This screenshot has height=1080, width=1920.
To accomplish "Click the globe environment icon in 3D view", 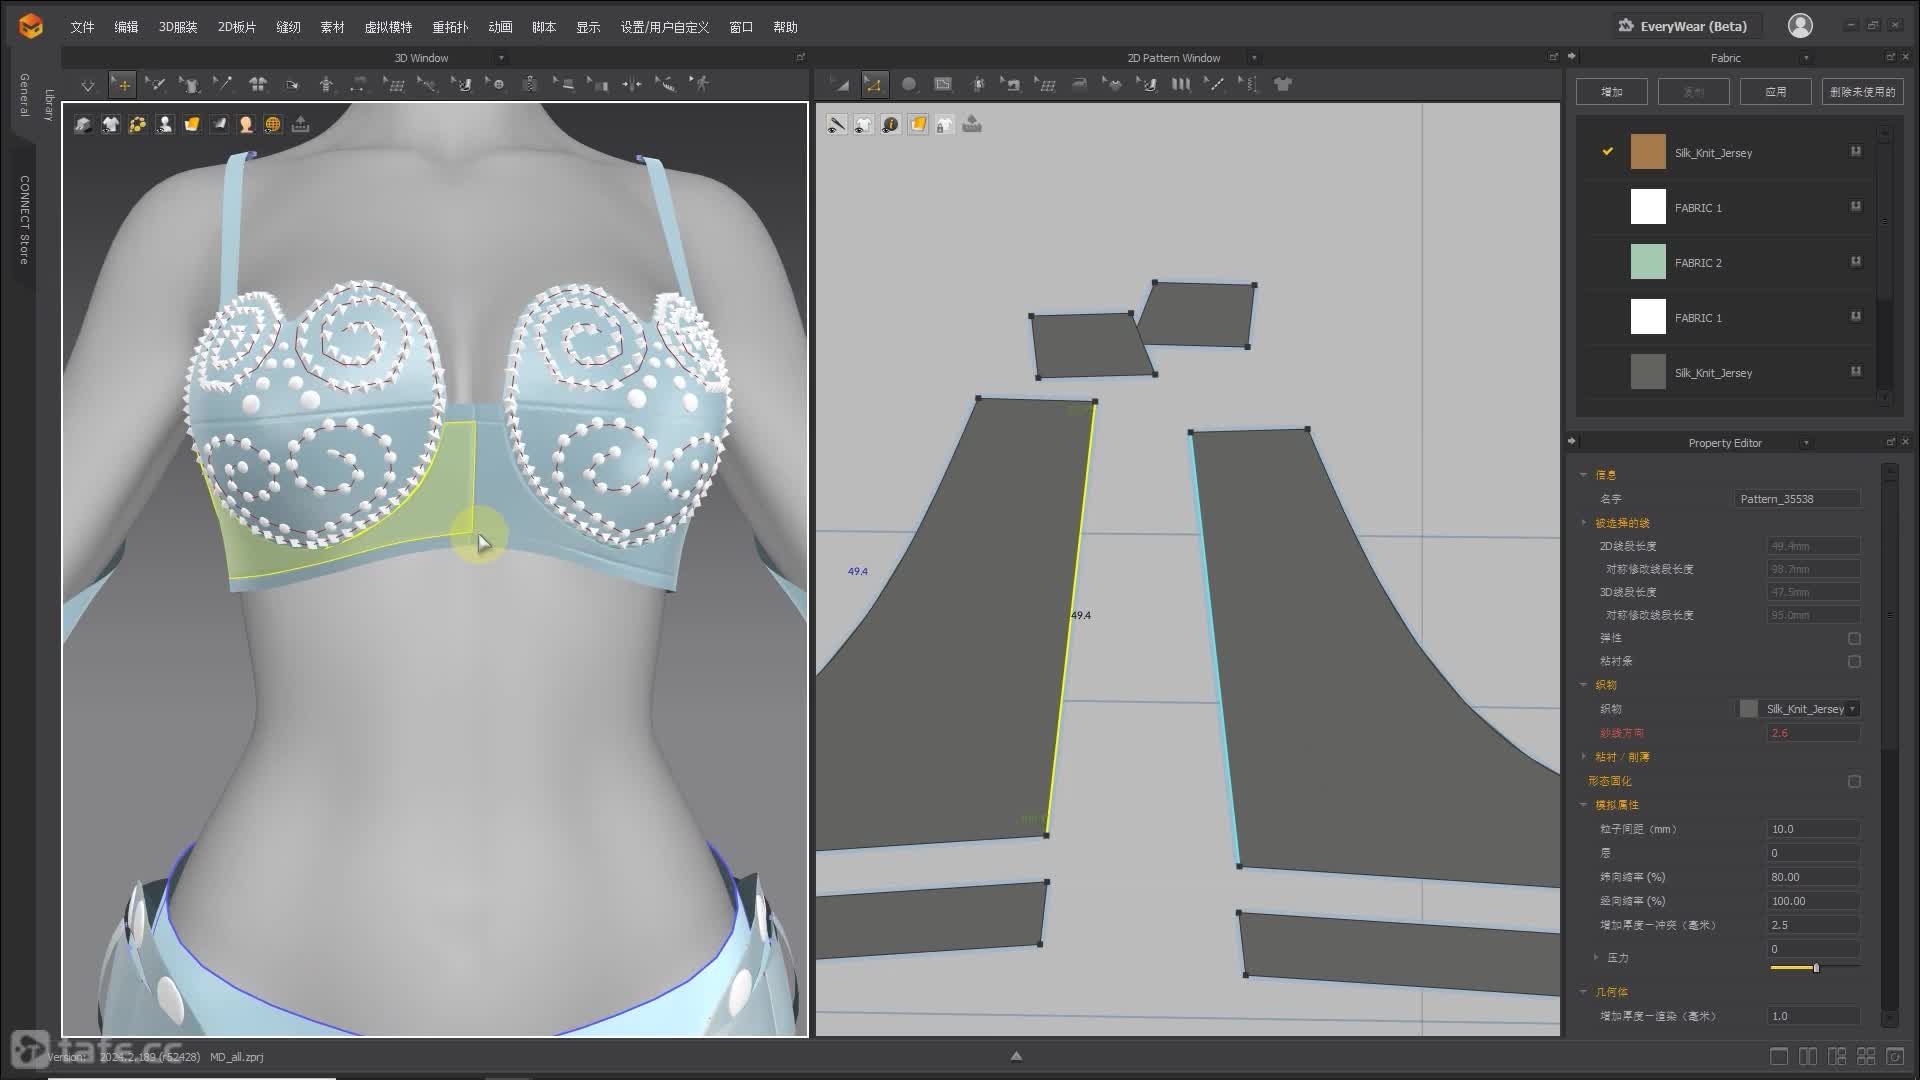I will tap(273, 124).
